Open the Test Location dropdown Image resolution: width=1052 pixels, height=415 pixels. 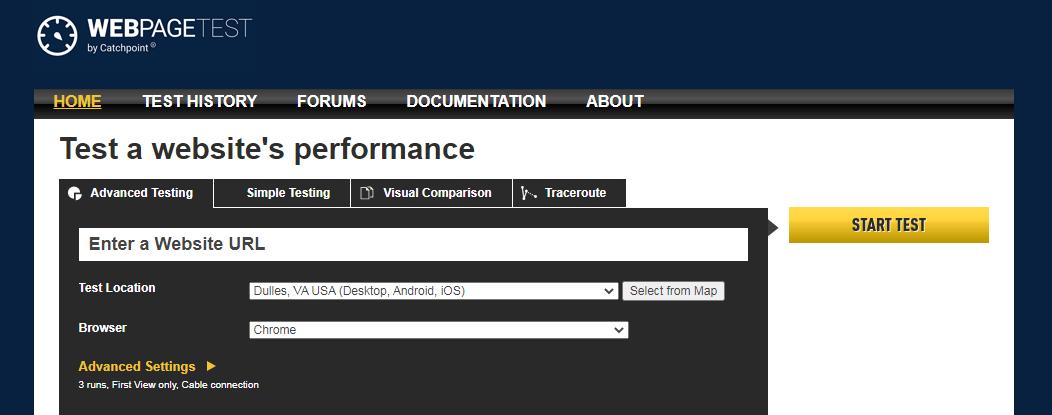tap(433, 291)
